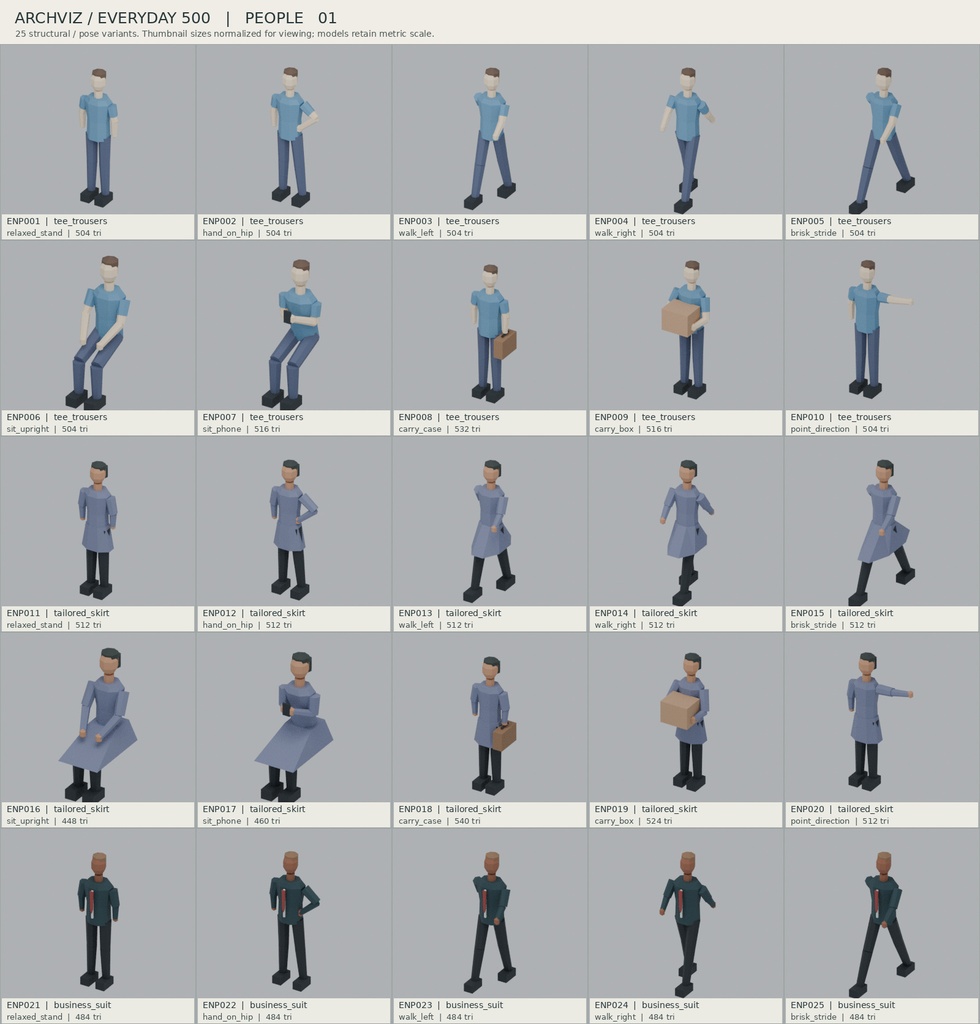This screenshot has height=1024, width=980.
Task: Select the ENP009 carry_box tee_trousers figure
Action: click(686, 330)
